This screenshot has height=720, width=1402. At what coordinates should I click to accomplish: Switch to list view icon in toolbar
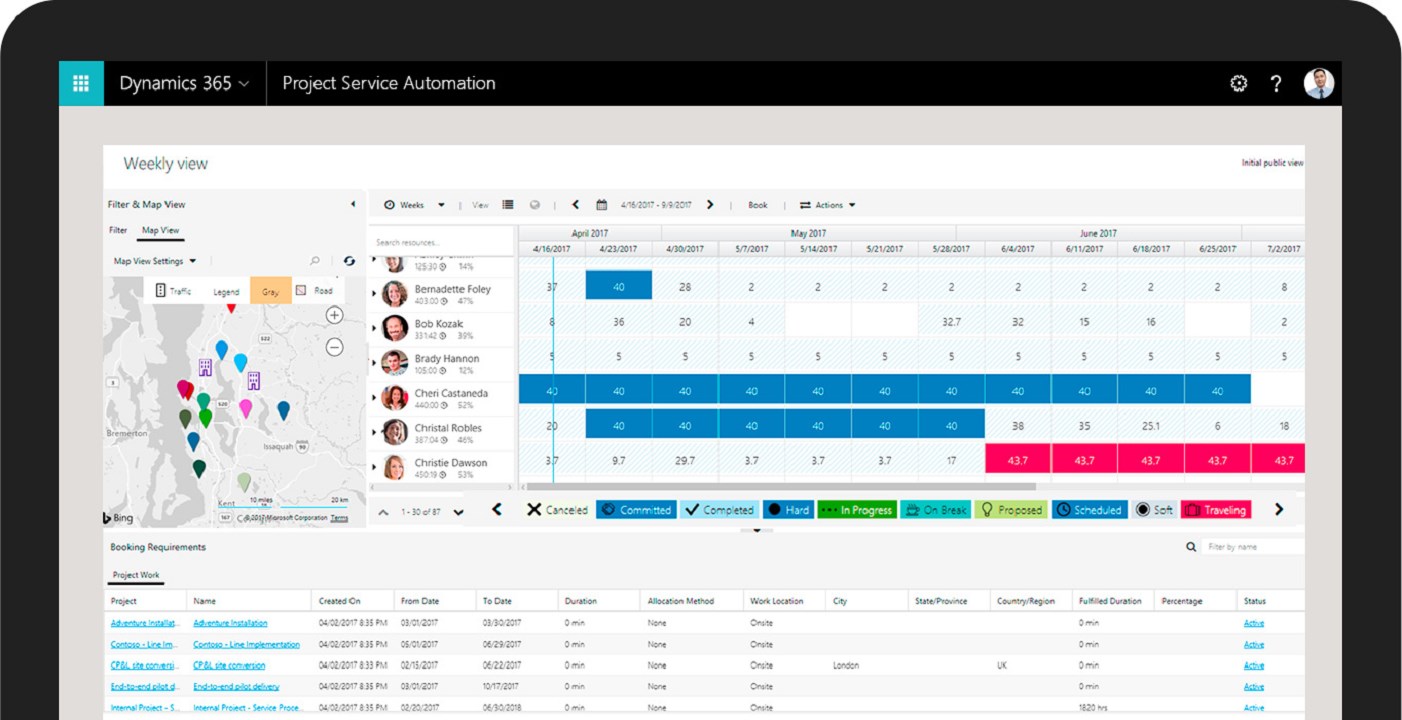[508, 205]
